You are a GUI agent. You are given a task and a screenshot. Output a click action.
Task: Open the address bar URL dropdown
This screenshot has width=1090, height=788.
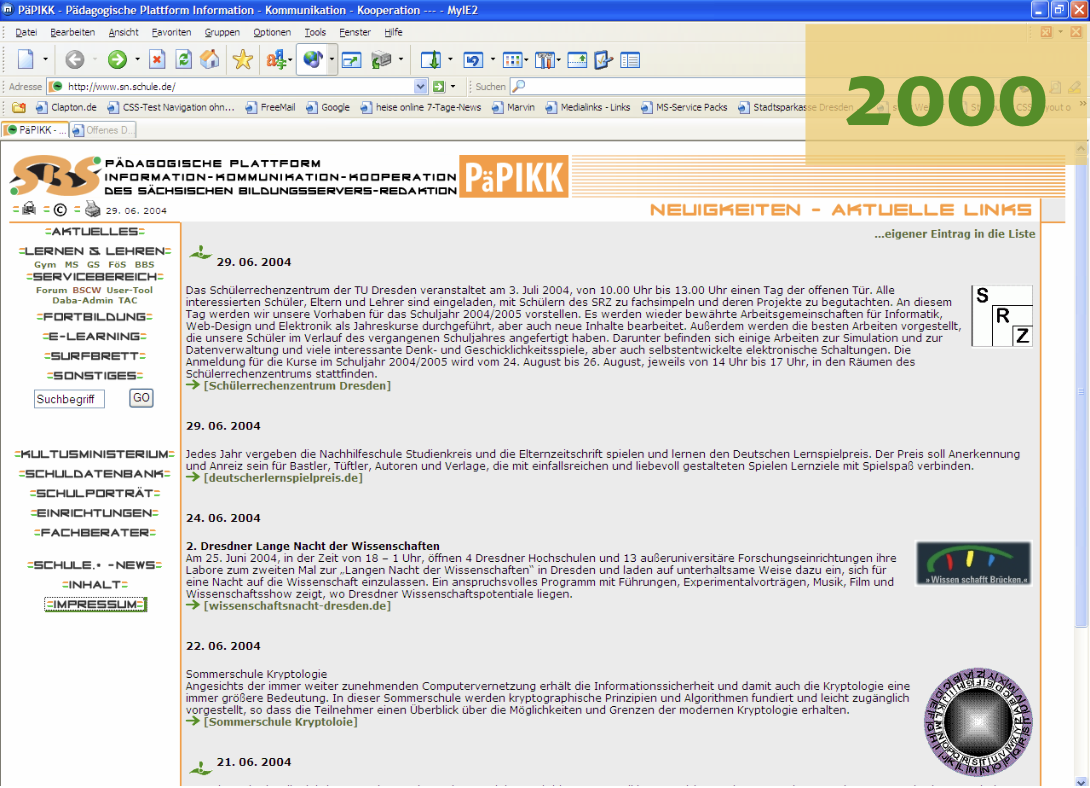(420, 87)
